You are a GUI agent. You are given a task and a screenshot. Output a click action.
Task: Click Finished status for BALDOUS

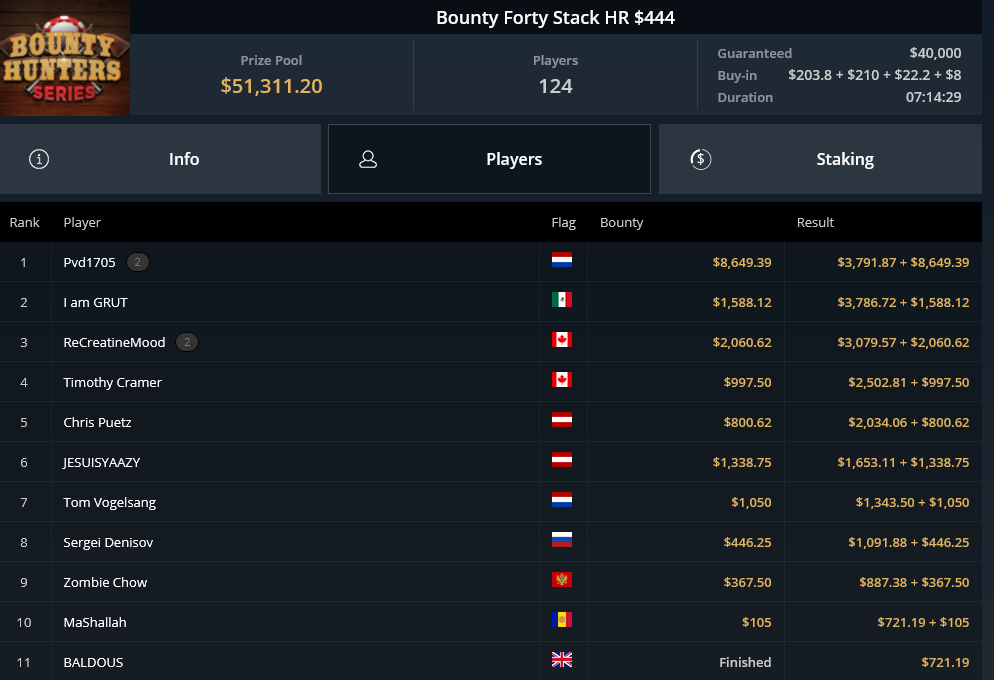[745, 662]
